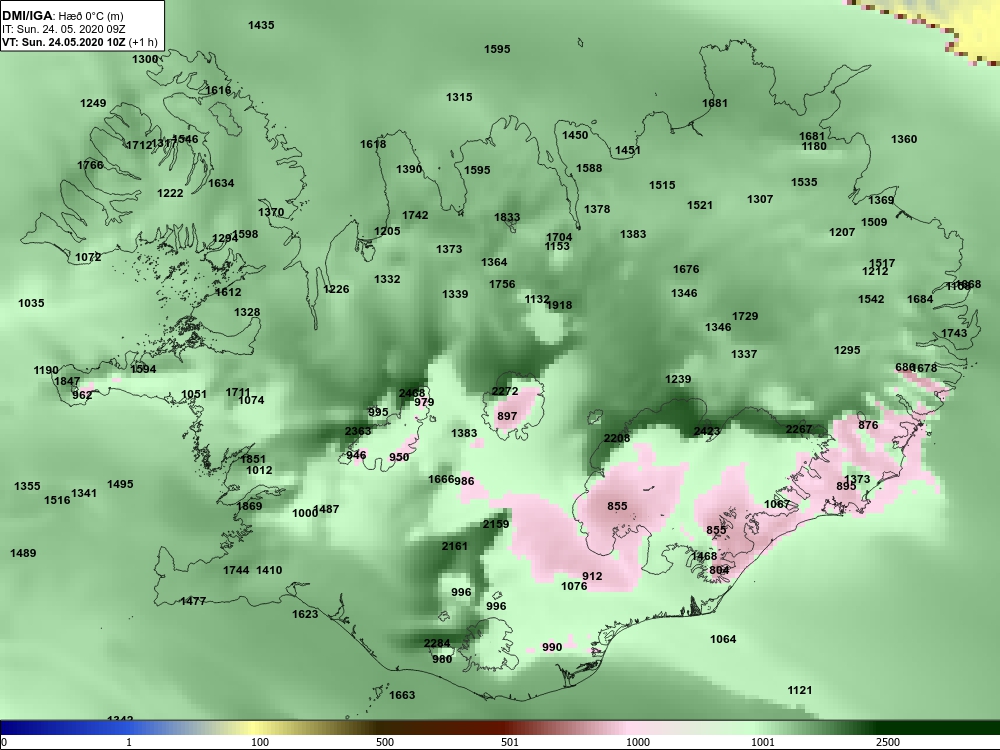This screenshot has height=750, width=1000.
Task: Click the 1766 value in the Westfjords
Action: tap(91, 165)
